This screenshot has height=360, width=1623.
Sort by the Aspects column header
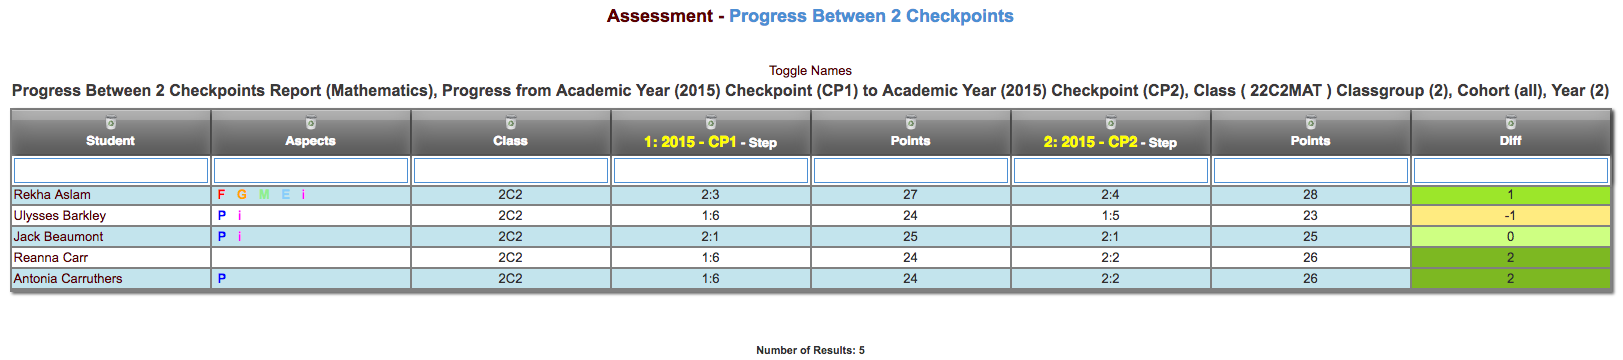(x=311, y=141)
